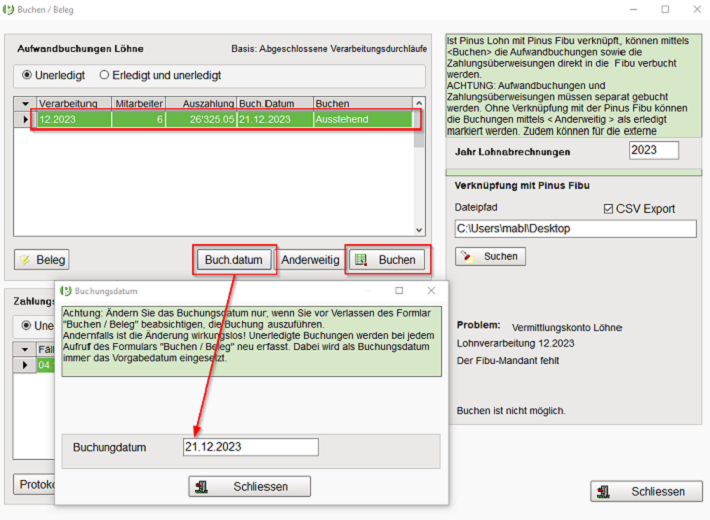Click the grid scrollbar down arrow
The height and width of the screenshot is (520, 710).
coord(419,230)
